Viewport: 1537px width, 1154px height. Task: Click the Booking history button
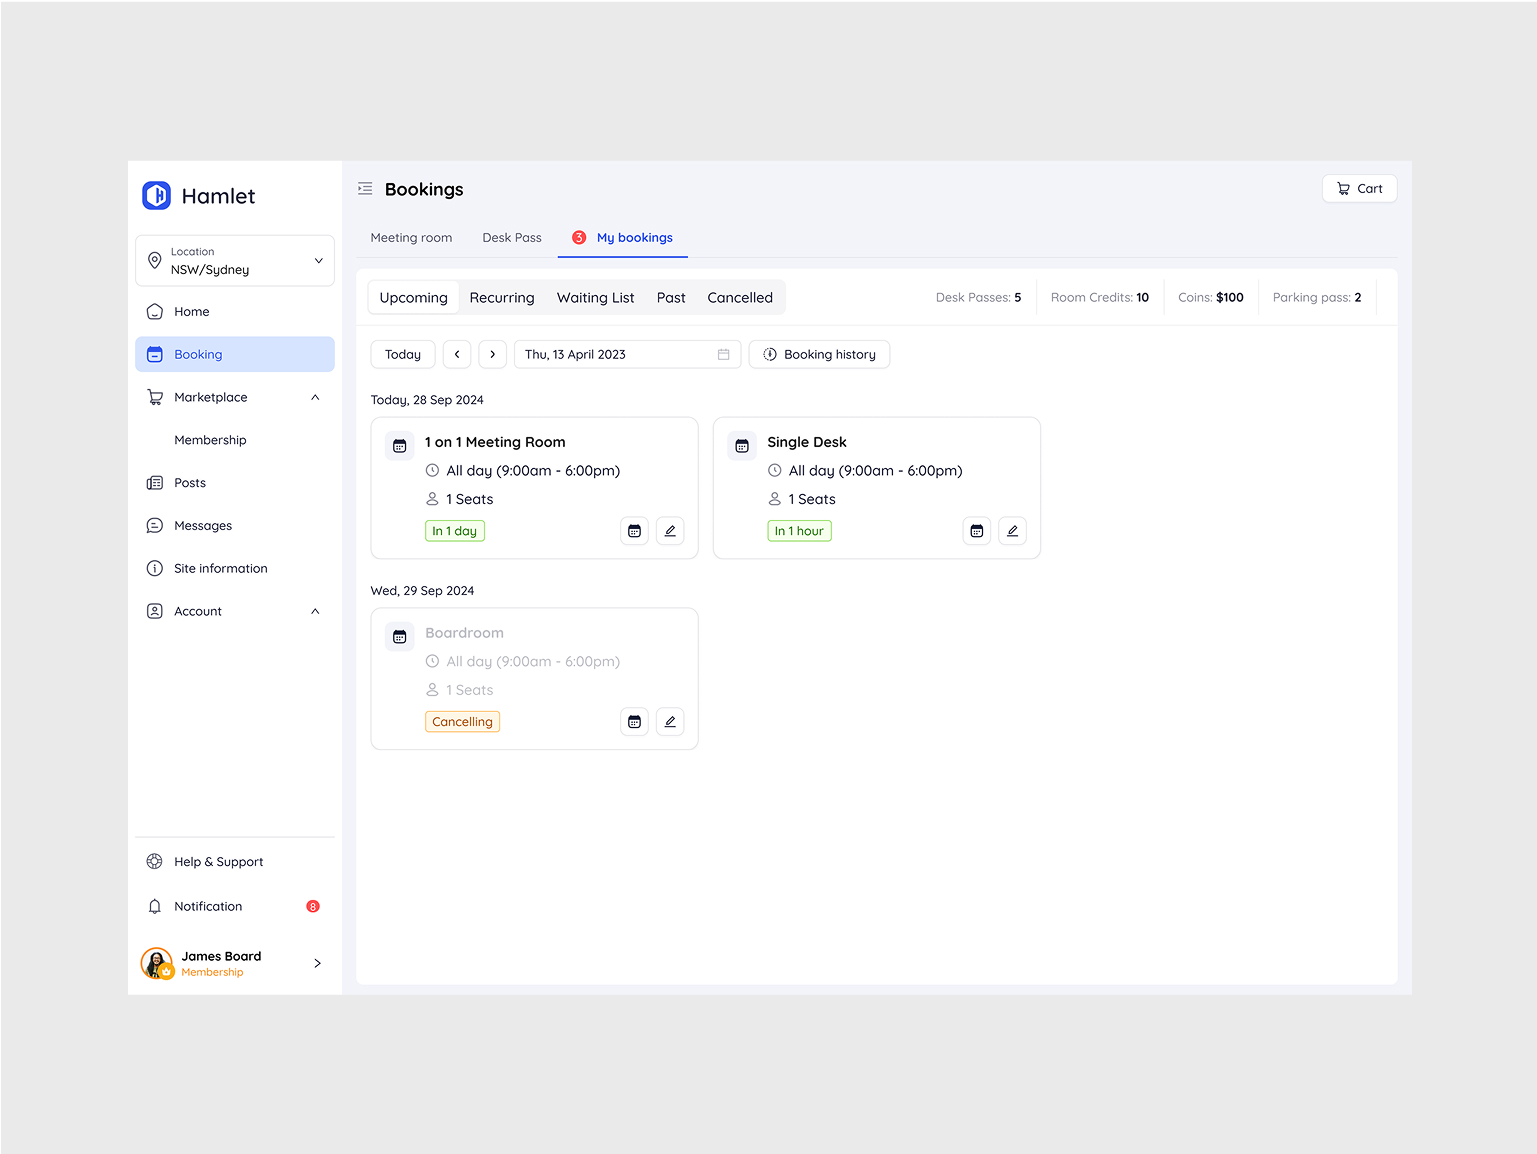click(819, 354)
